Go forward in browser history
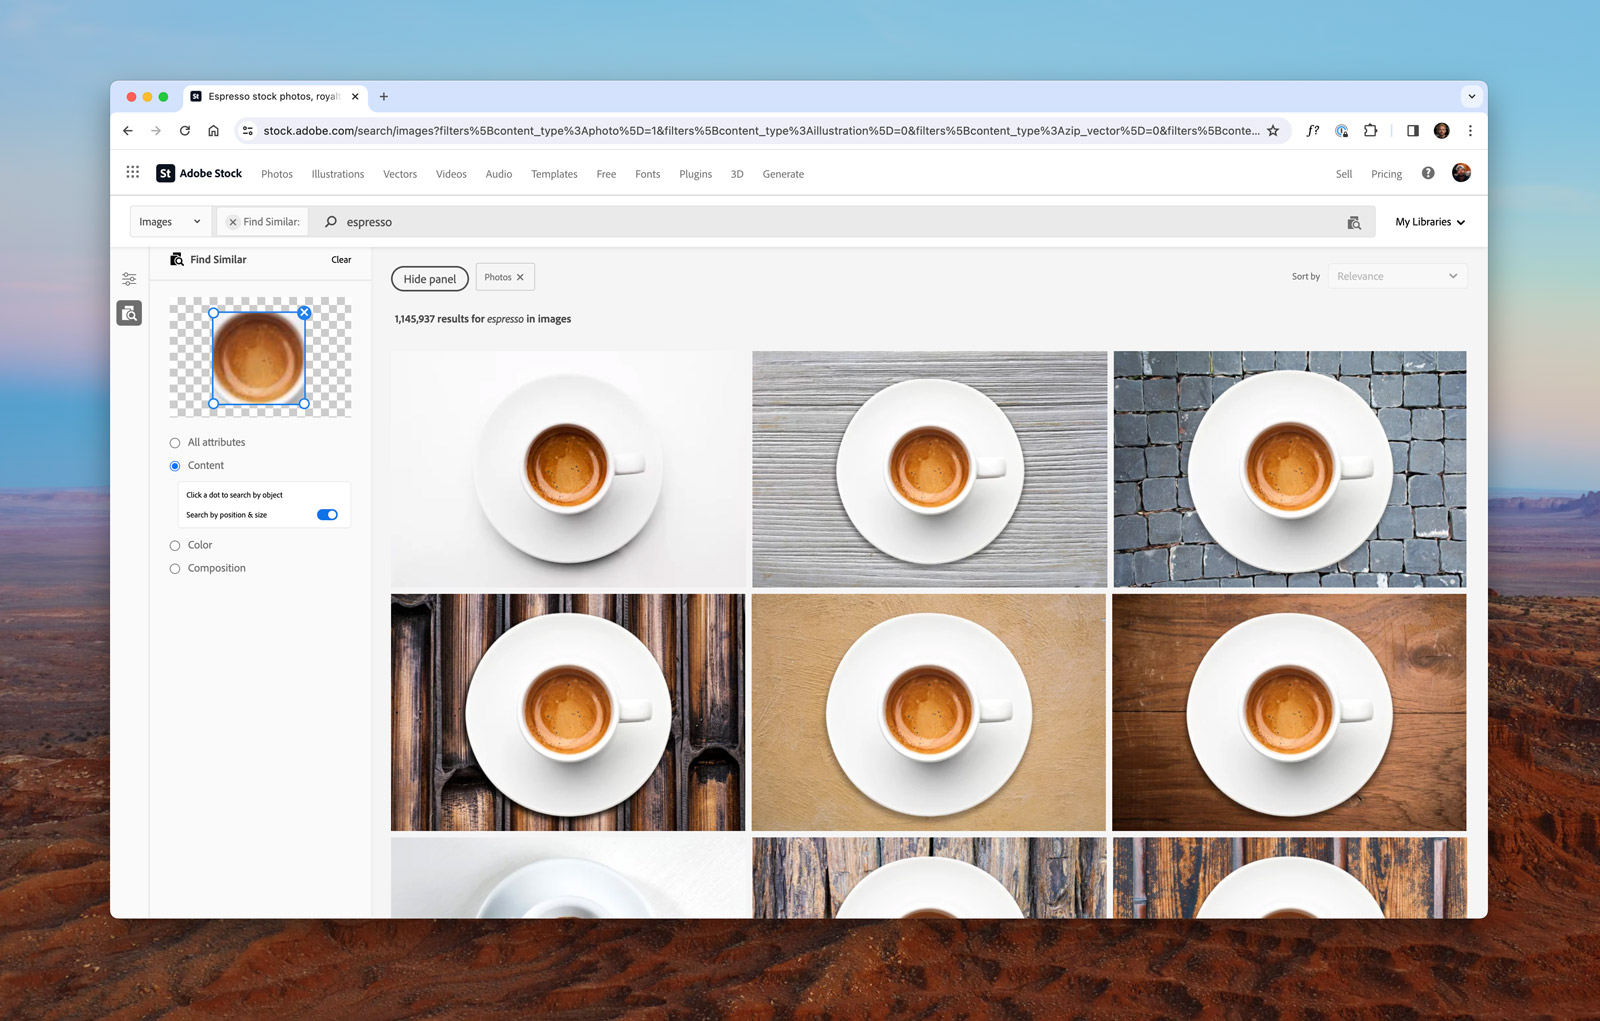This screenshot has height=1021, width=1600. 156,131
